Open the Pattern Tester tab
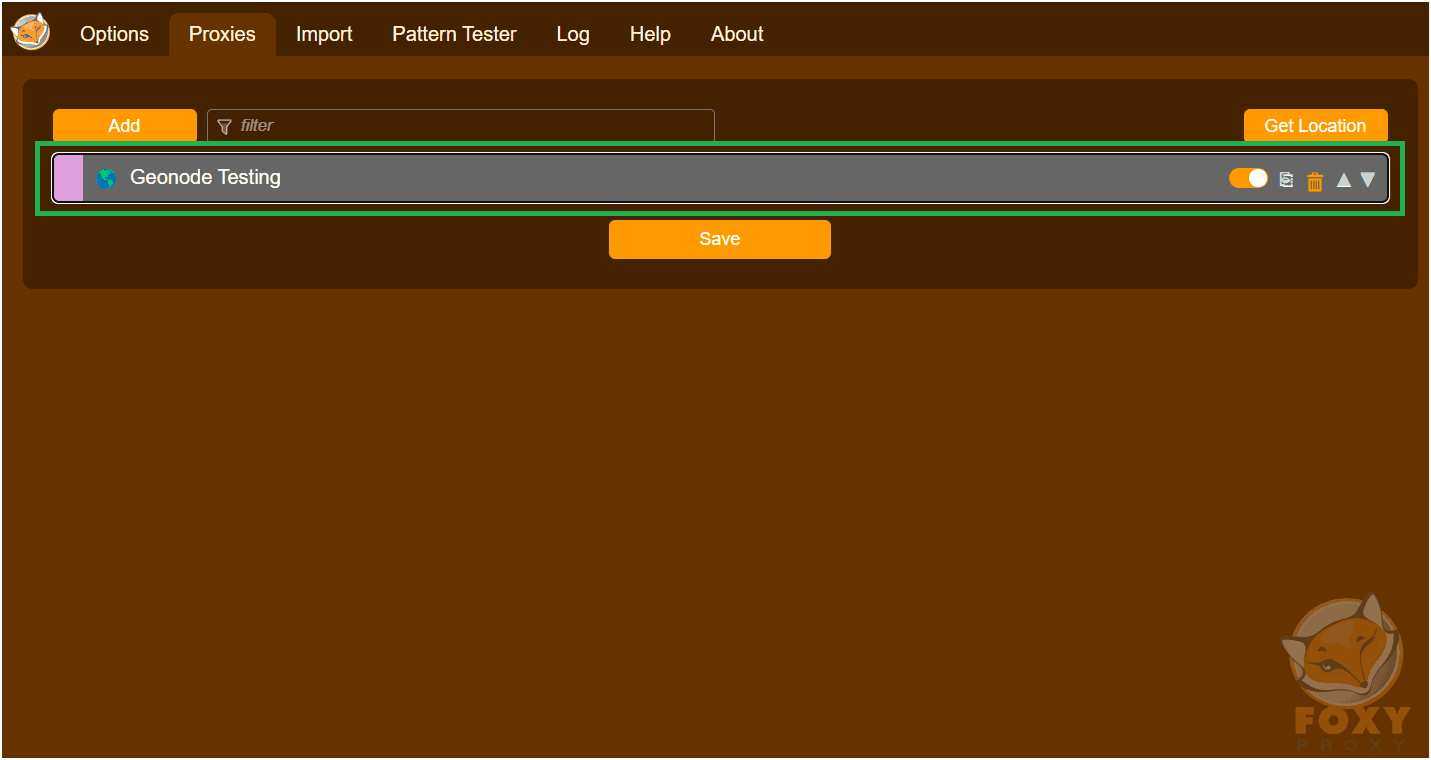The height and width of the screenshot is (760, 1431). 454,34
